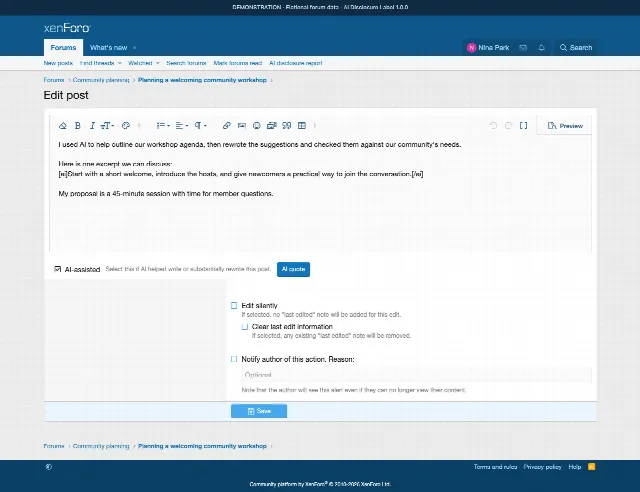Open the Forums tab
This screenshot has width=640, height=492.
point(63,48)
